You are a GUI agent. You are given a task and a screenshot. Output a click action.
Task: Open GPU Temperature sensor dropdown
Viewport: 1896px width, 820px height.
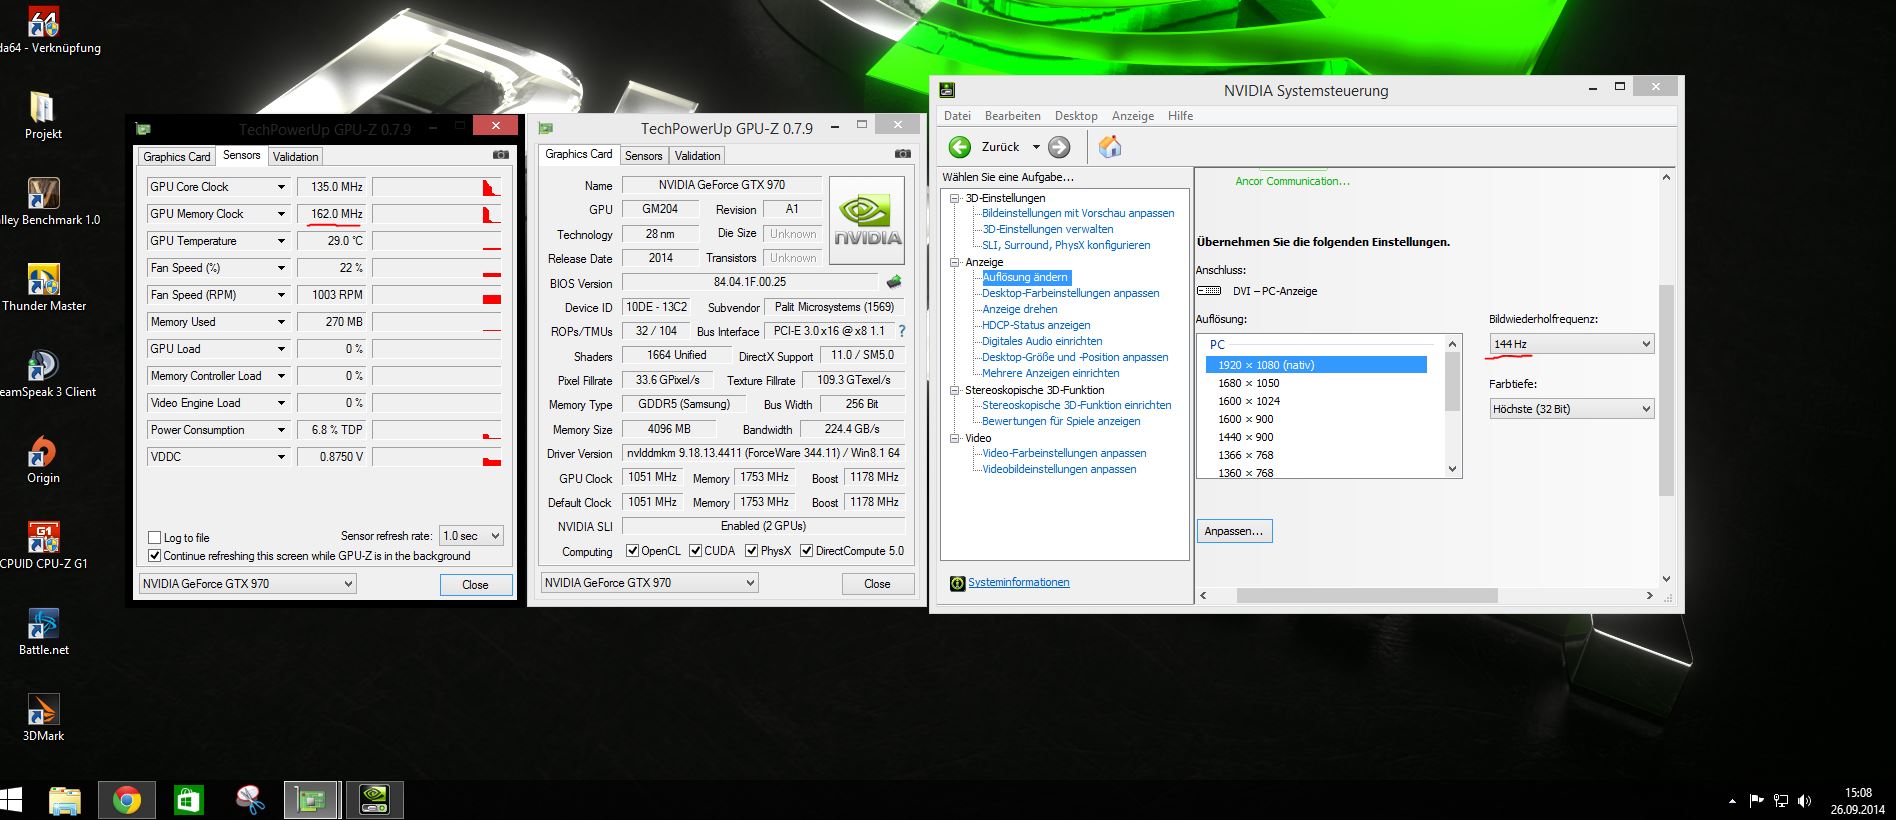[x=281, y=241]
